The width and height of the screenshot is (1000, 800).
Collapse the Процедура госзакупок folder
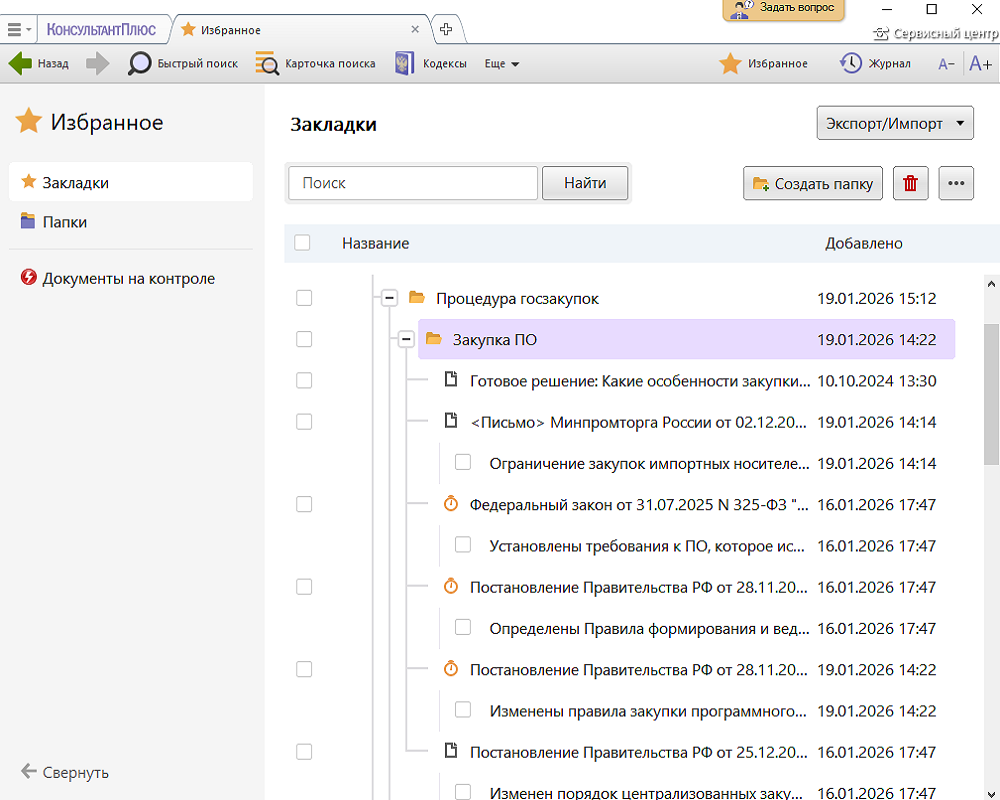coord(389,298)
